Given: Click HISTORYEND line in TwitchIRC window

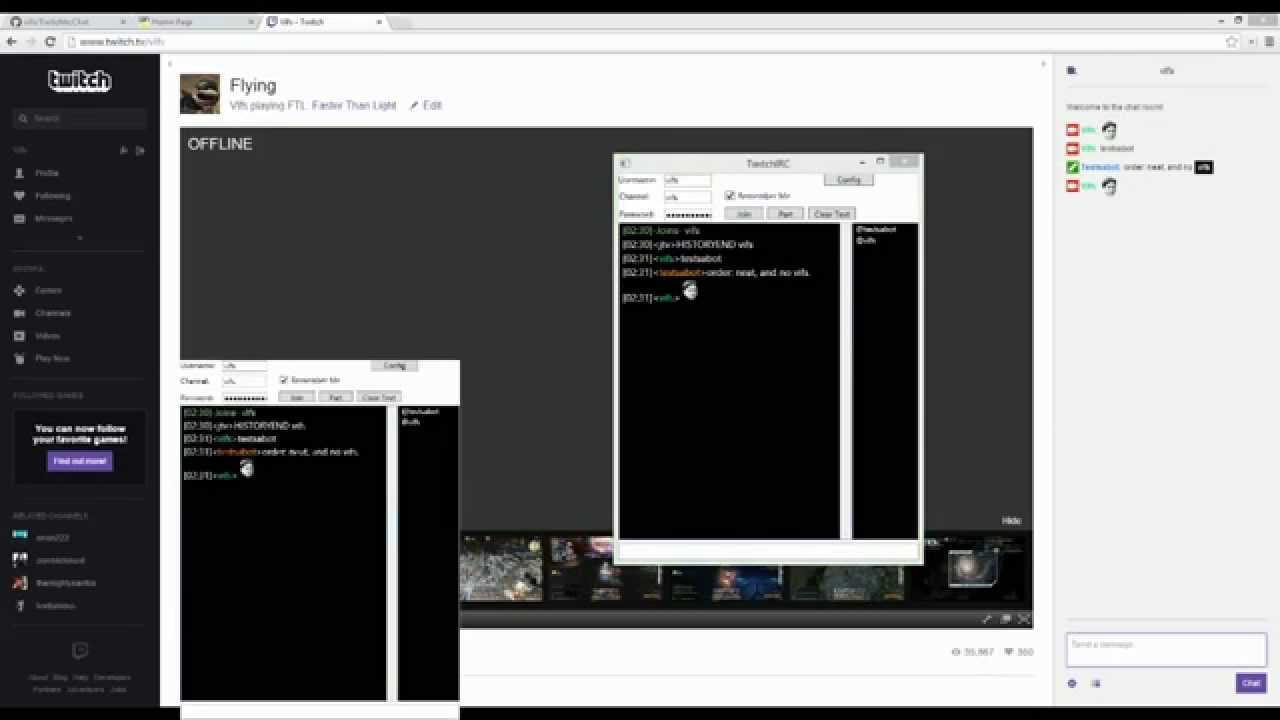Looking at the screenshot, I should point(687,244).
